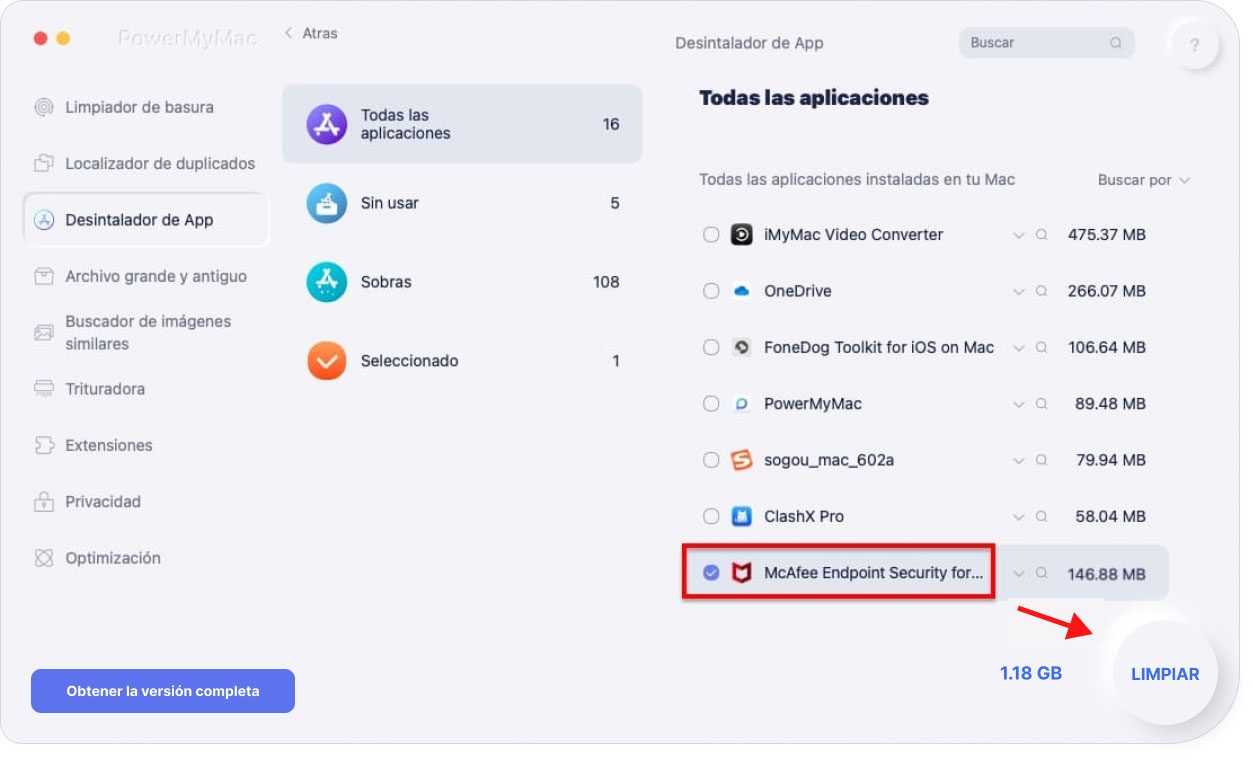Click Obtener la versión completa button
1253x760 pixels.
click(x=163, y=691)
